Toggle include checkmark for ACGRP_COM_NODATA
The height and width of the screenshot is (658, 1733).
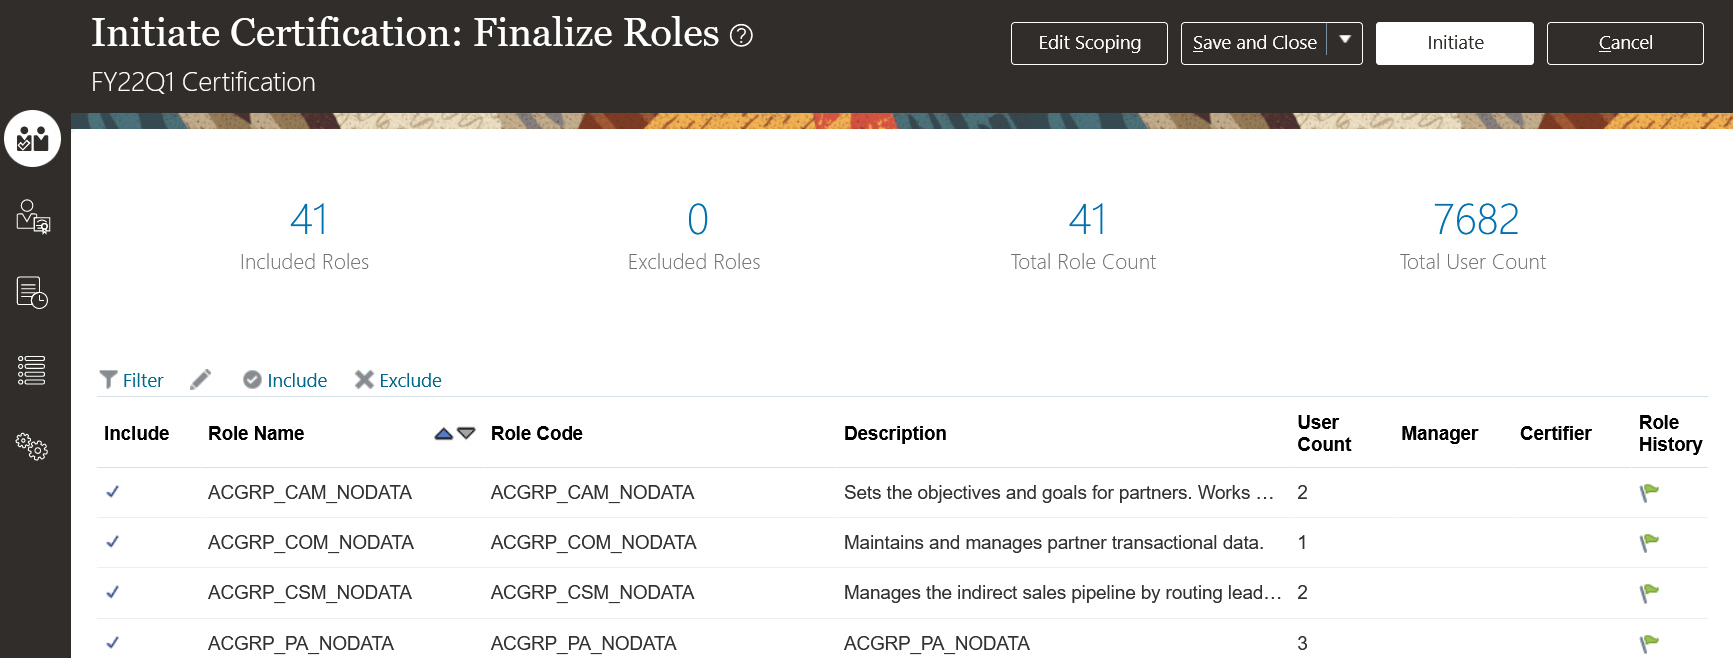point(113,542)
